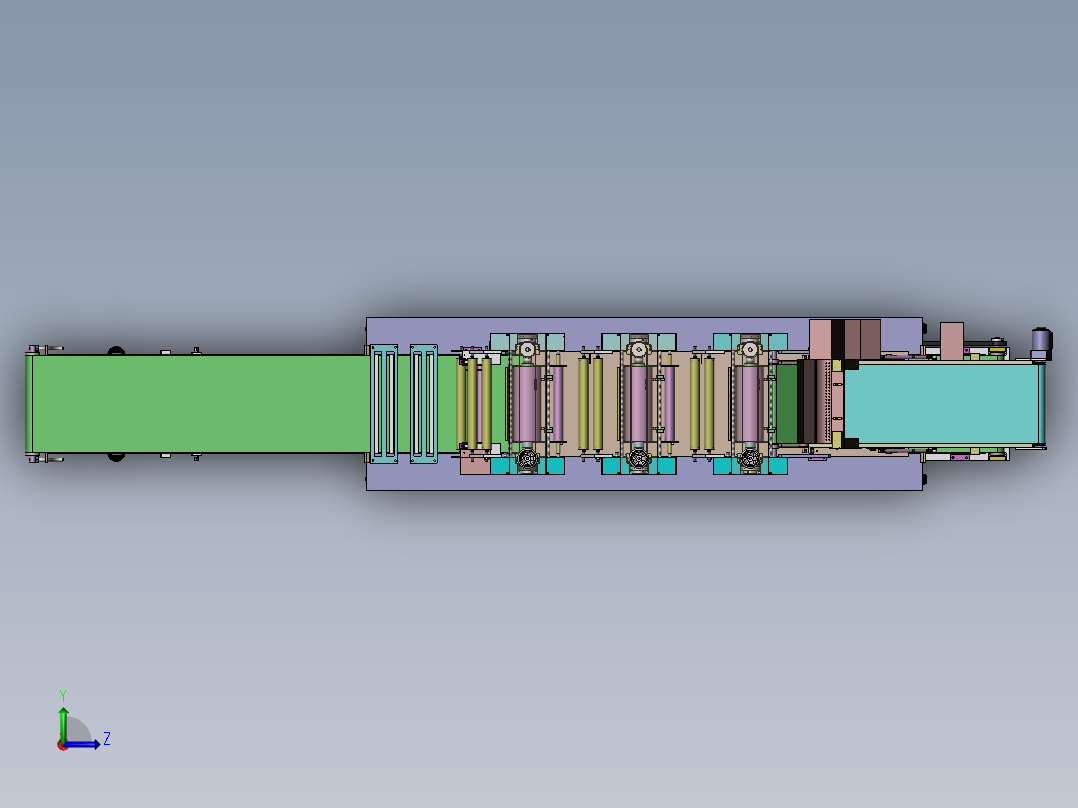Click the blue Z axis arrow of the triad
The width and height of the screenshot is (1078, 808).
click(x=82, y=744)
